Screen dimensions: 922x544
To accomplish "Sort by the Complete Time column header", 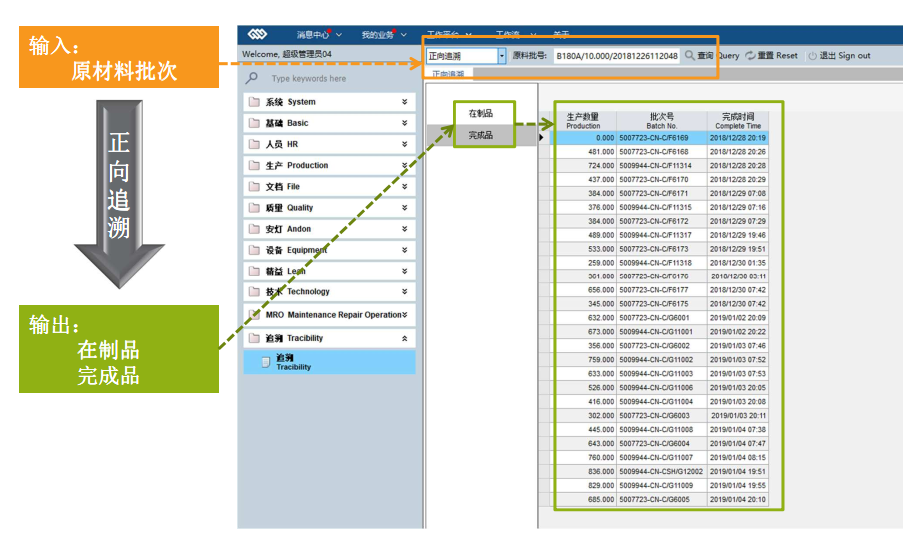I will tap(738, 121).
